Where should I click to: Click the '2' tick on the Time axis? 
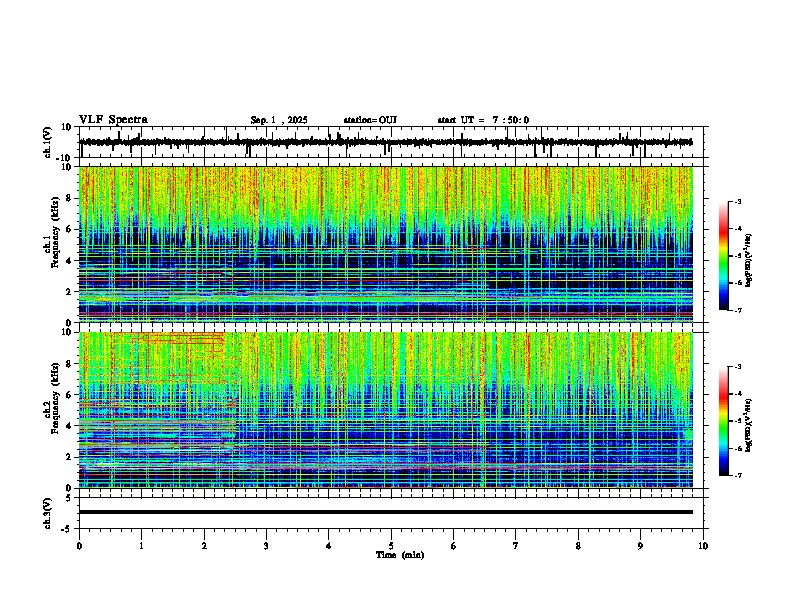click(x=204, y=546)
